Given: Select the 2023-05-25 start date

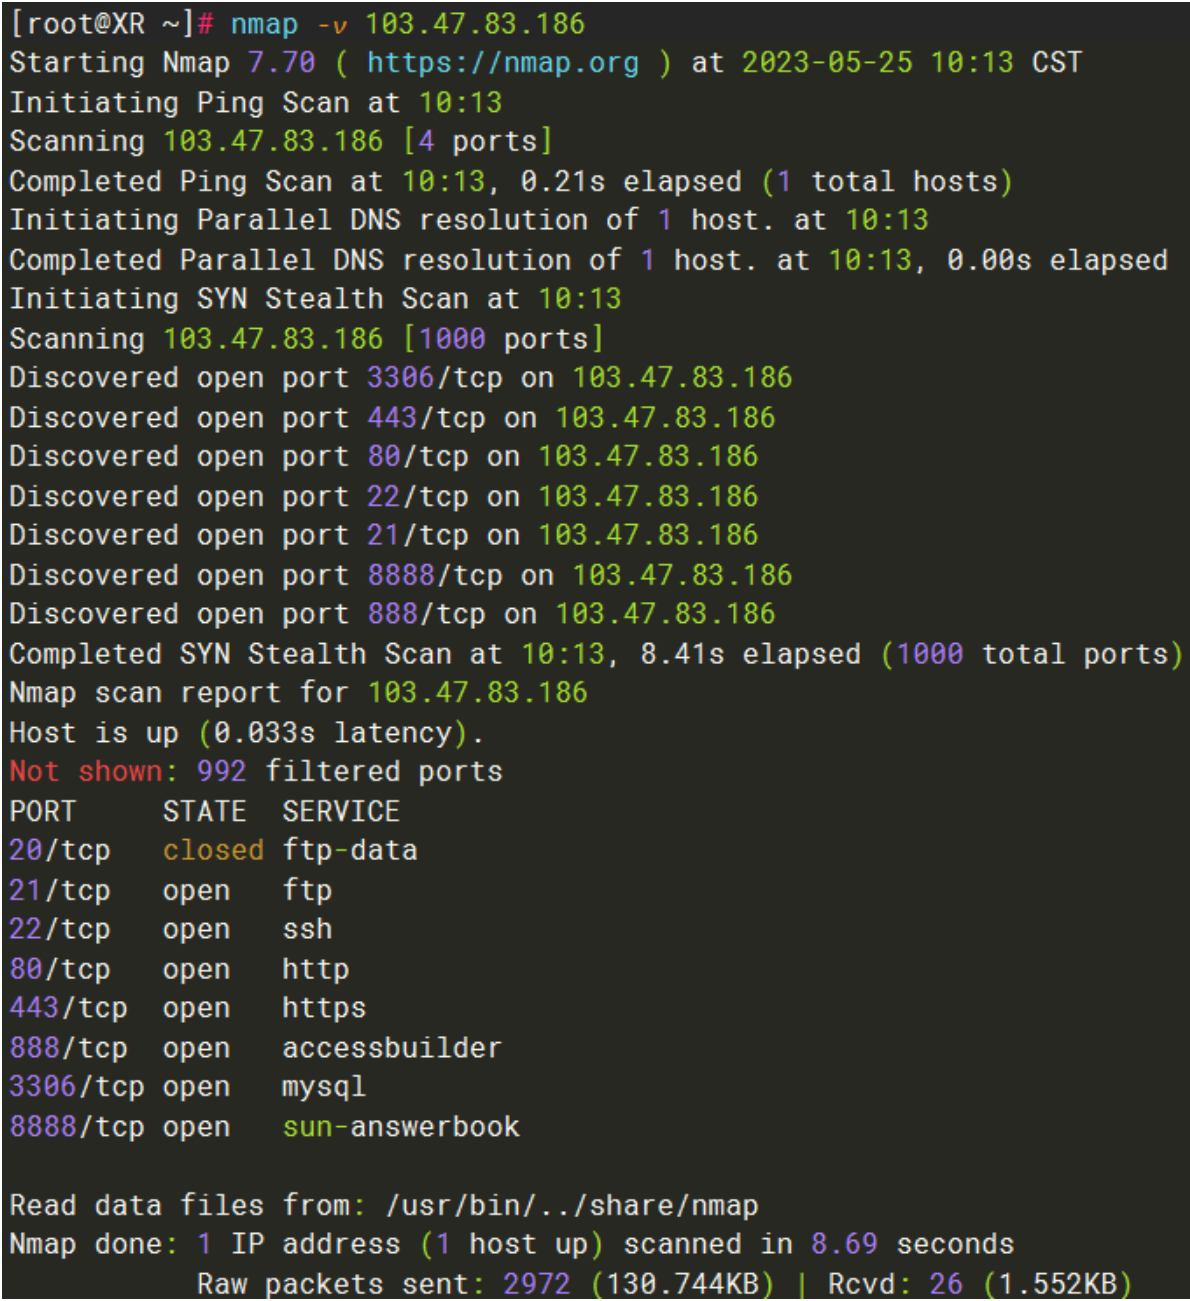Looking at the screenshot, I should (827, 63).
